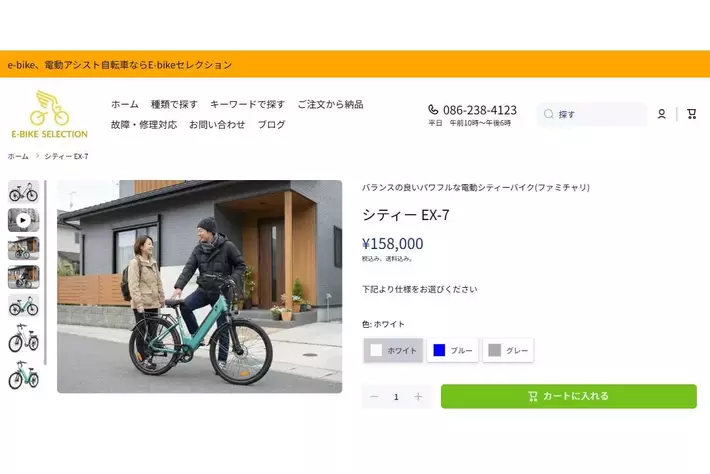710x474 pixels.
Task: Click the ホーム breadcrumb link
Action: [18, 156]
